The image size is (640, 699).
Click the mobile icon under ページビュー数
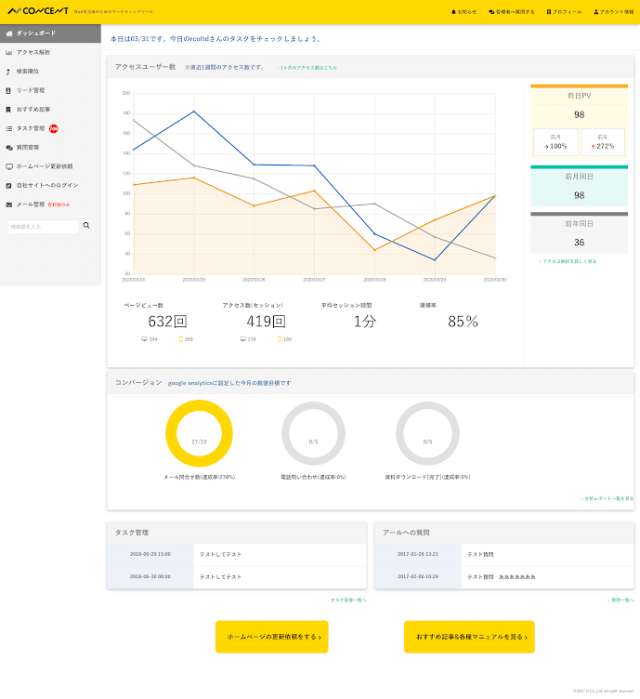click(181, 339)
